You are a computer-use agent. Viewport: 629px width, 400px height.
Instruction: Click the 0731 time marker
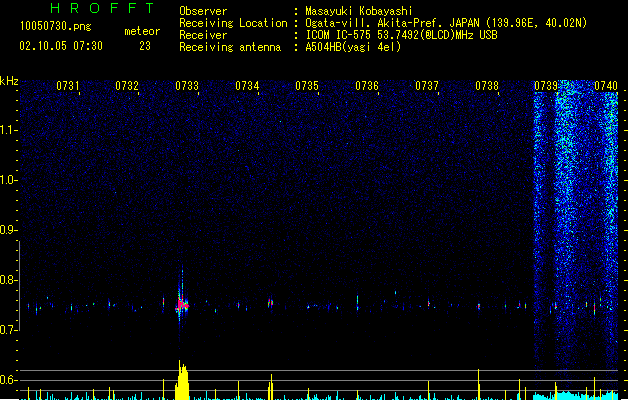[x=67, y=86]
